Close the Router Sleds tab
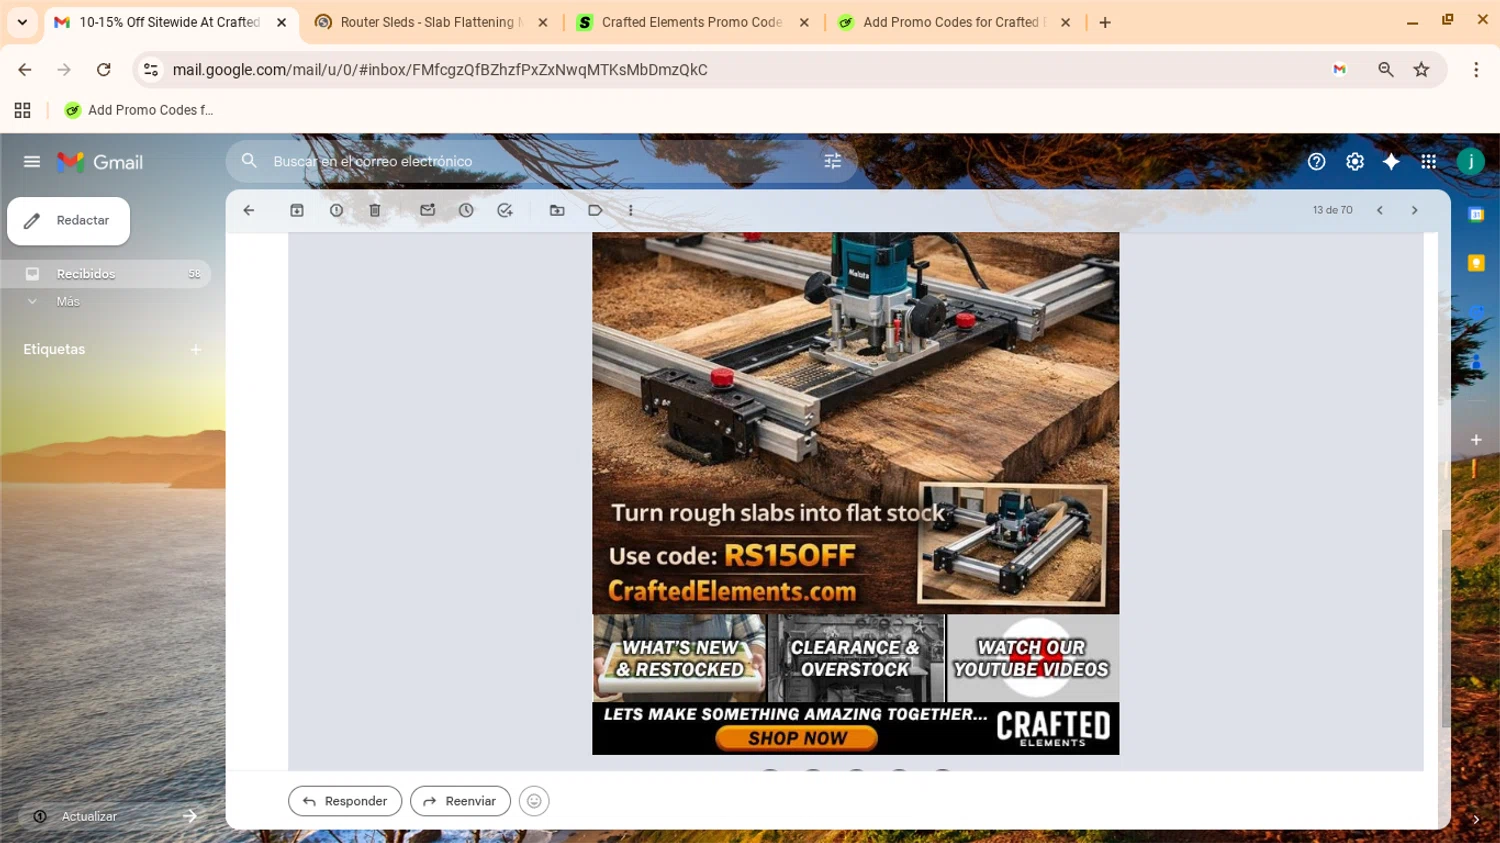1500x843 pixels. point(543,22)
